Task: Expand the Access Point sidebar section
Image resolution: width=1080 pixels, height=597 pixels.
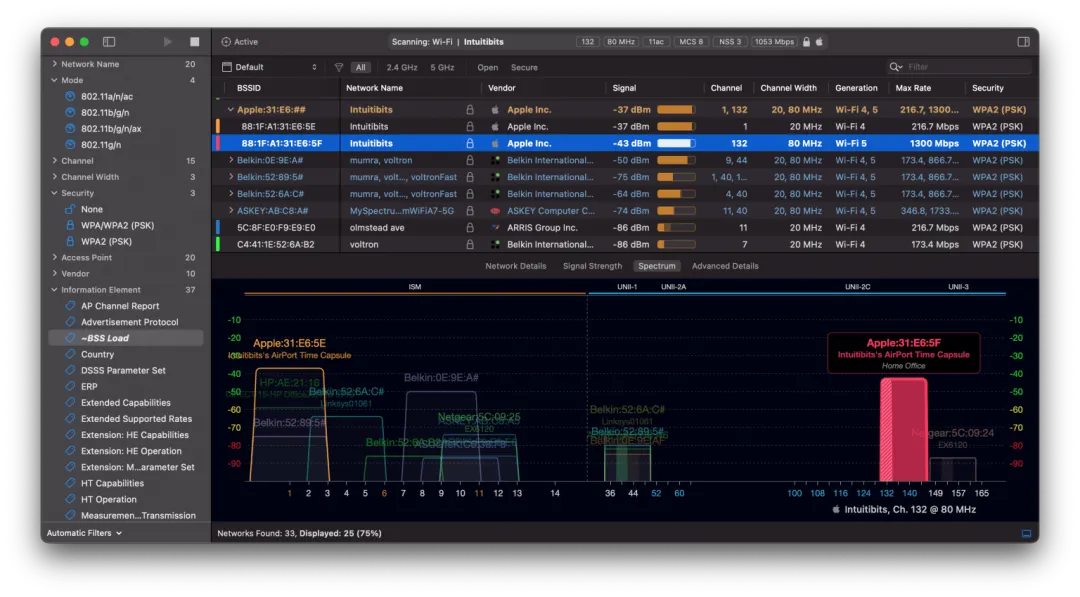Action: click(x=54, y=258)
